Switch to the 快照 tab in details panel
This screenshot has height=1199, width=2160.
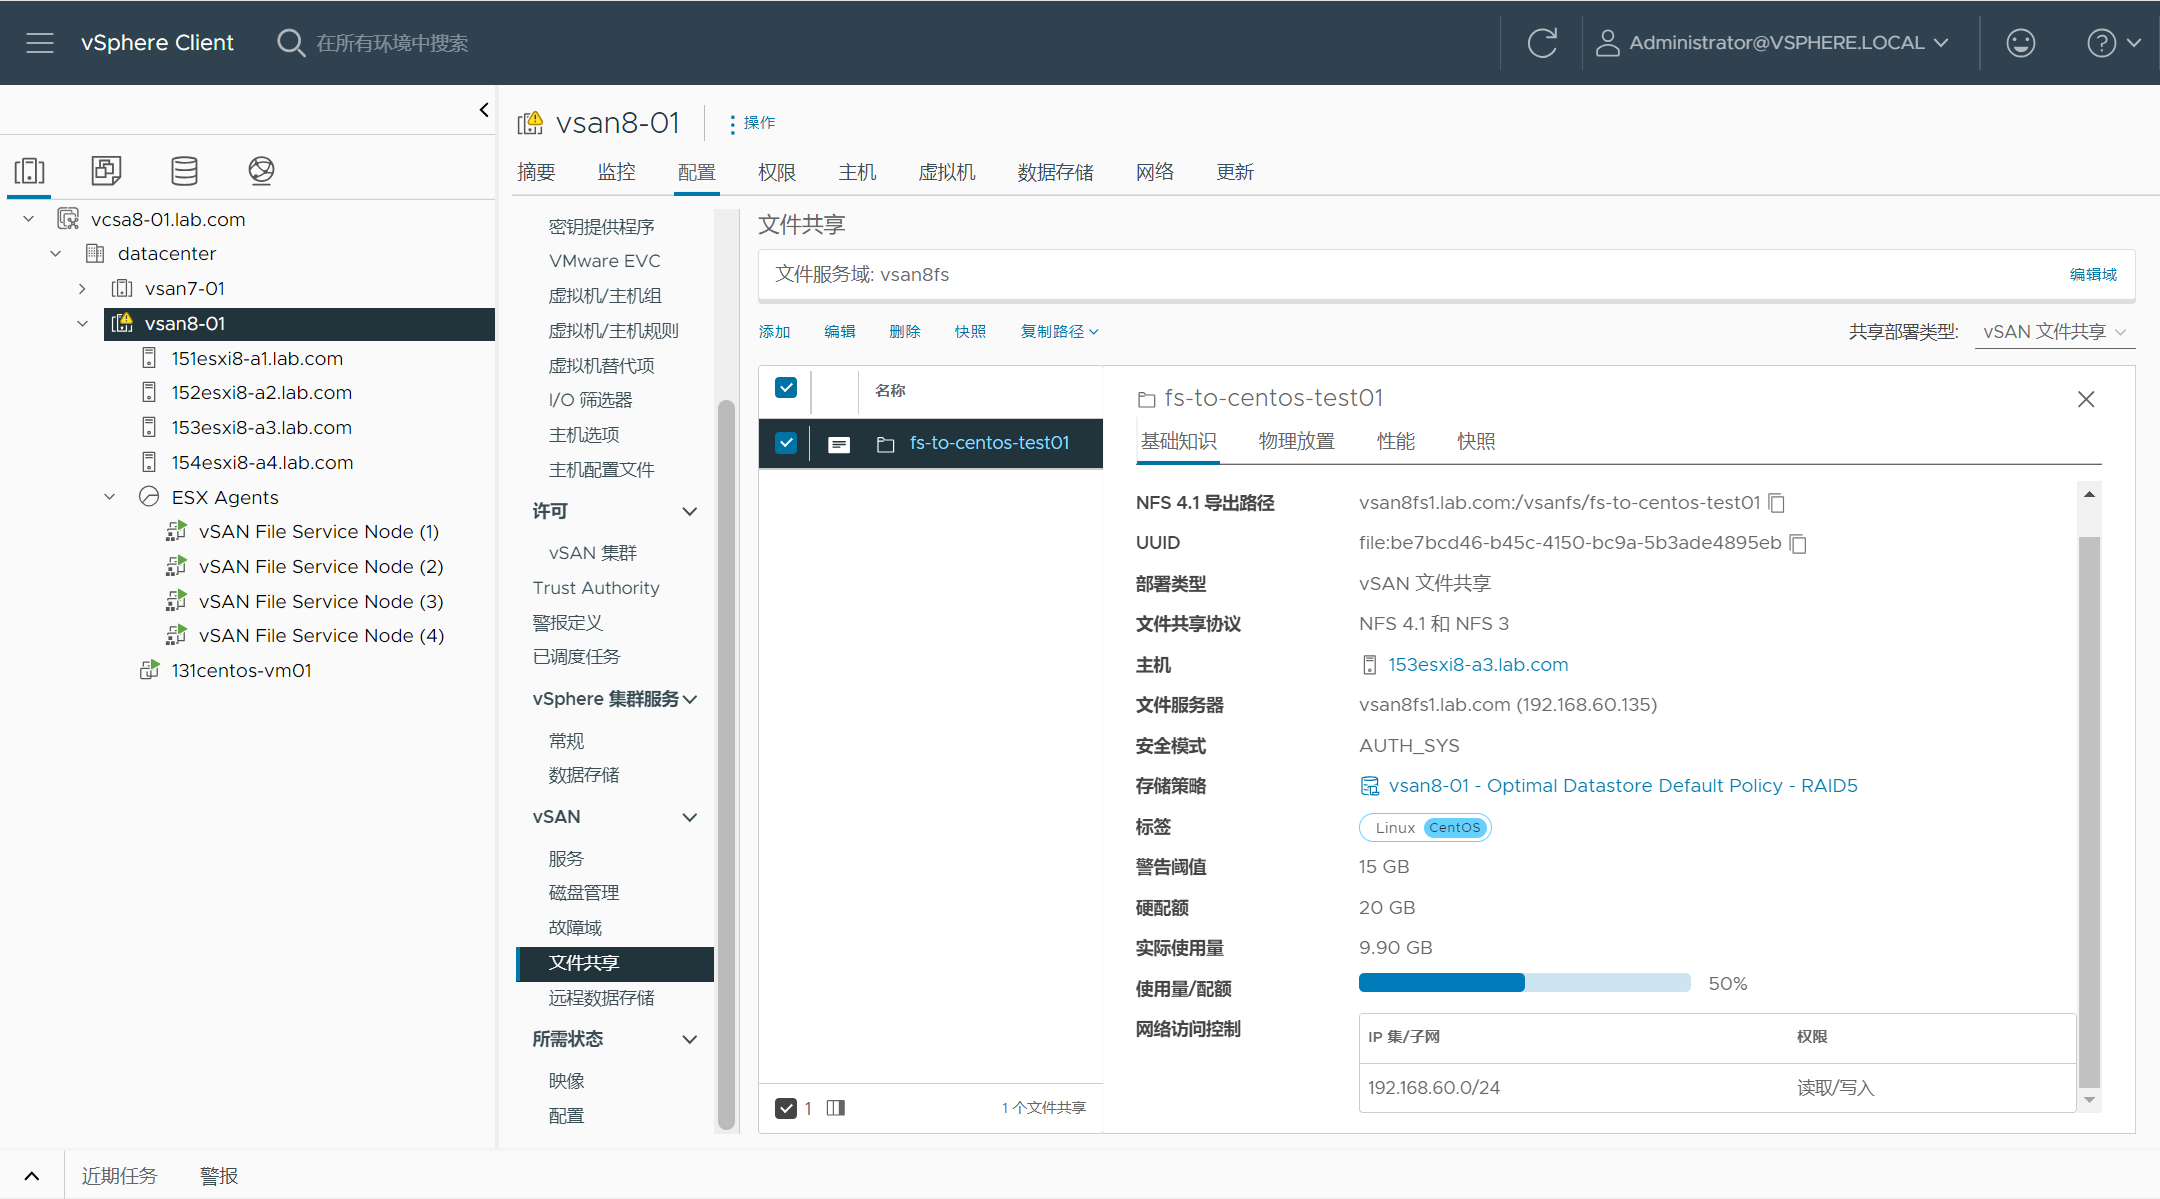point(1476,441)
